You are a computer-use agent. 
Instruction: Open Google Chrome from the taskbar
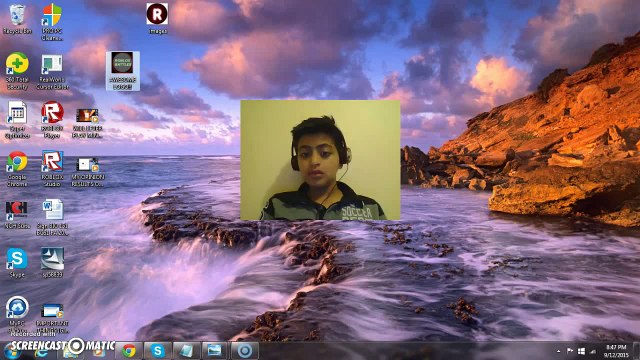129,351
